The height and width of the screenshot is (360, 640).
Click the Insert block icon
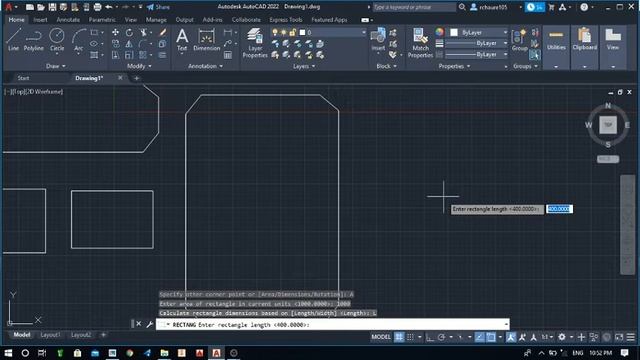(378, 40)
